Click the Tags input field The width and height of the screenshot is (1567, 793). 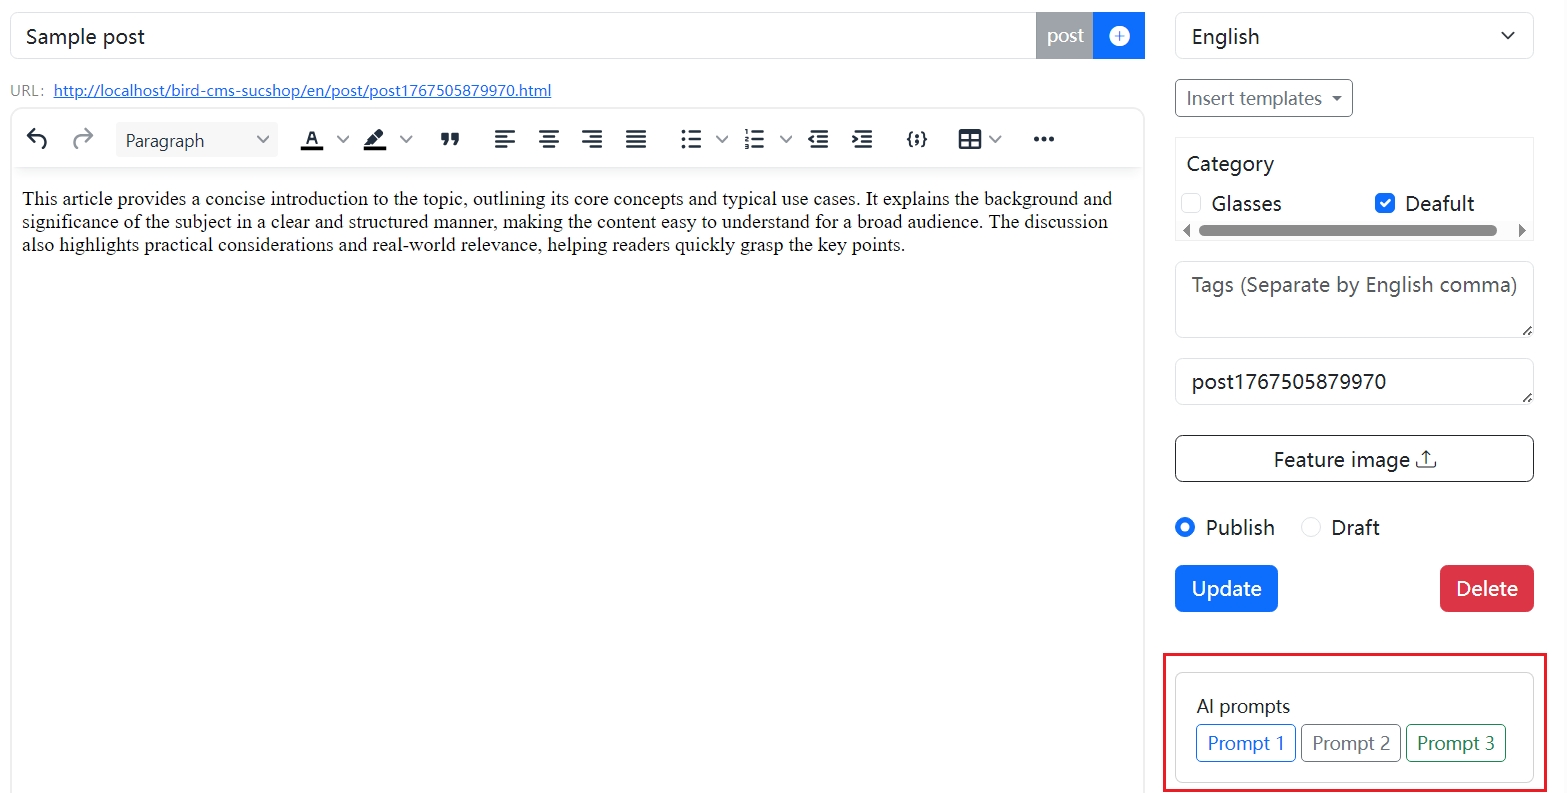coord(1353,299)
